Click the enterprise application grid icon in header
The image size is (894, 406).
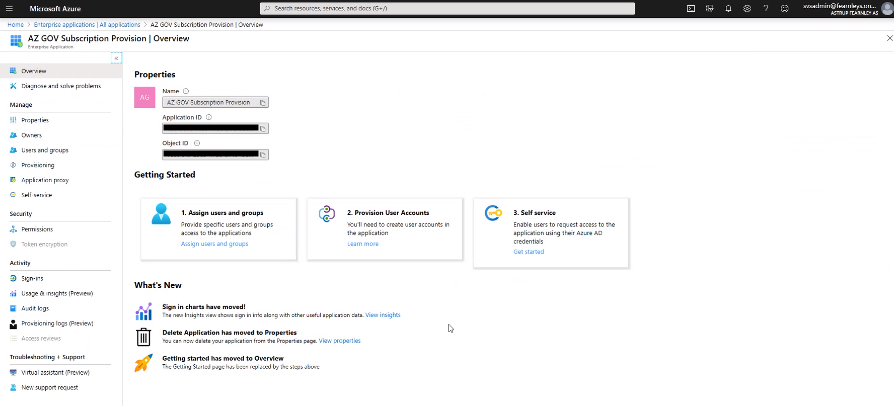pos(16,40)
